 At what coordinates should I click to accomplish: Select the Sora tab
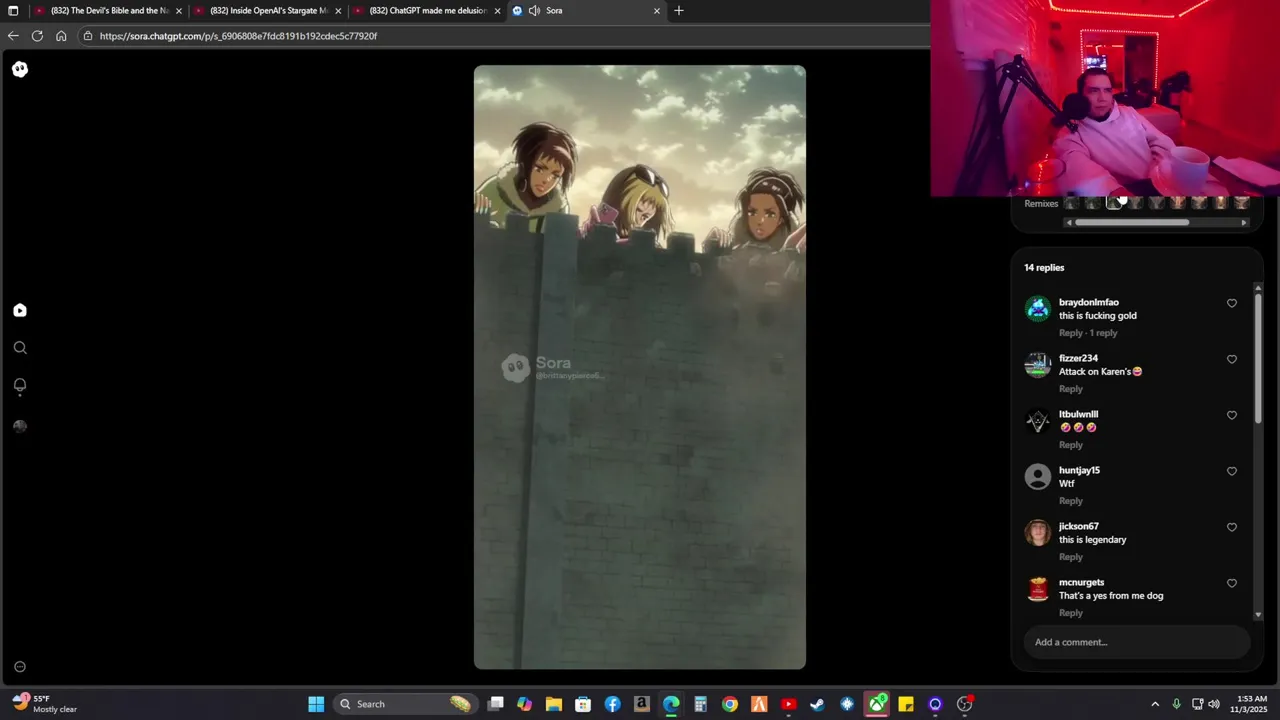587,11
